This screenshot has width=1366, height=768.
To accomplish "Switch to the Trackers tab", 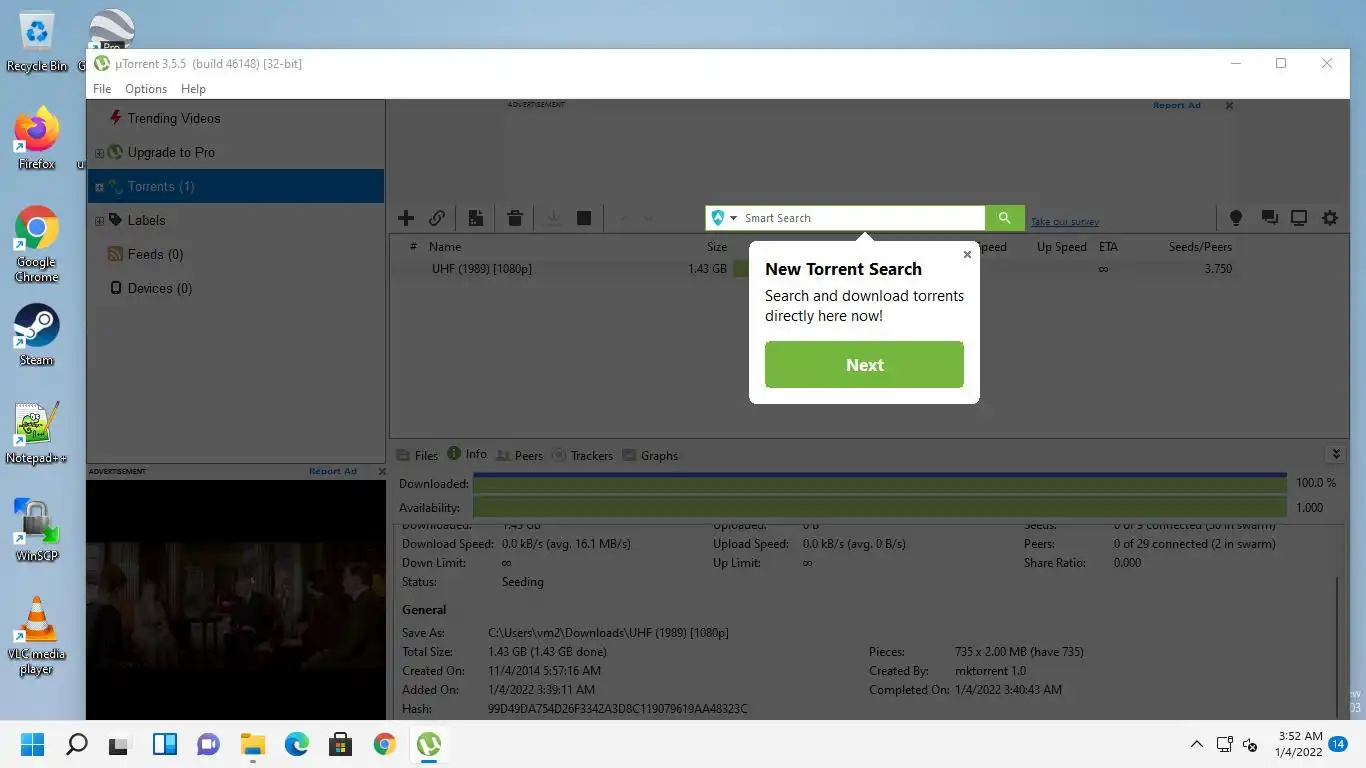I will pos(582,455).
